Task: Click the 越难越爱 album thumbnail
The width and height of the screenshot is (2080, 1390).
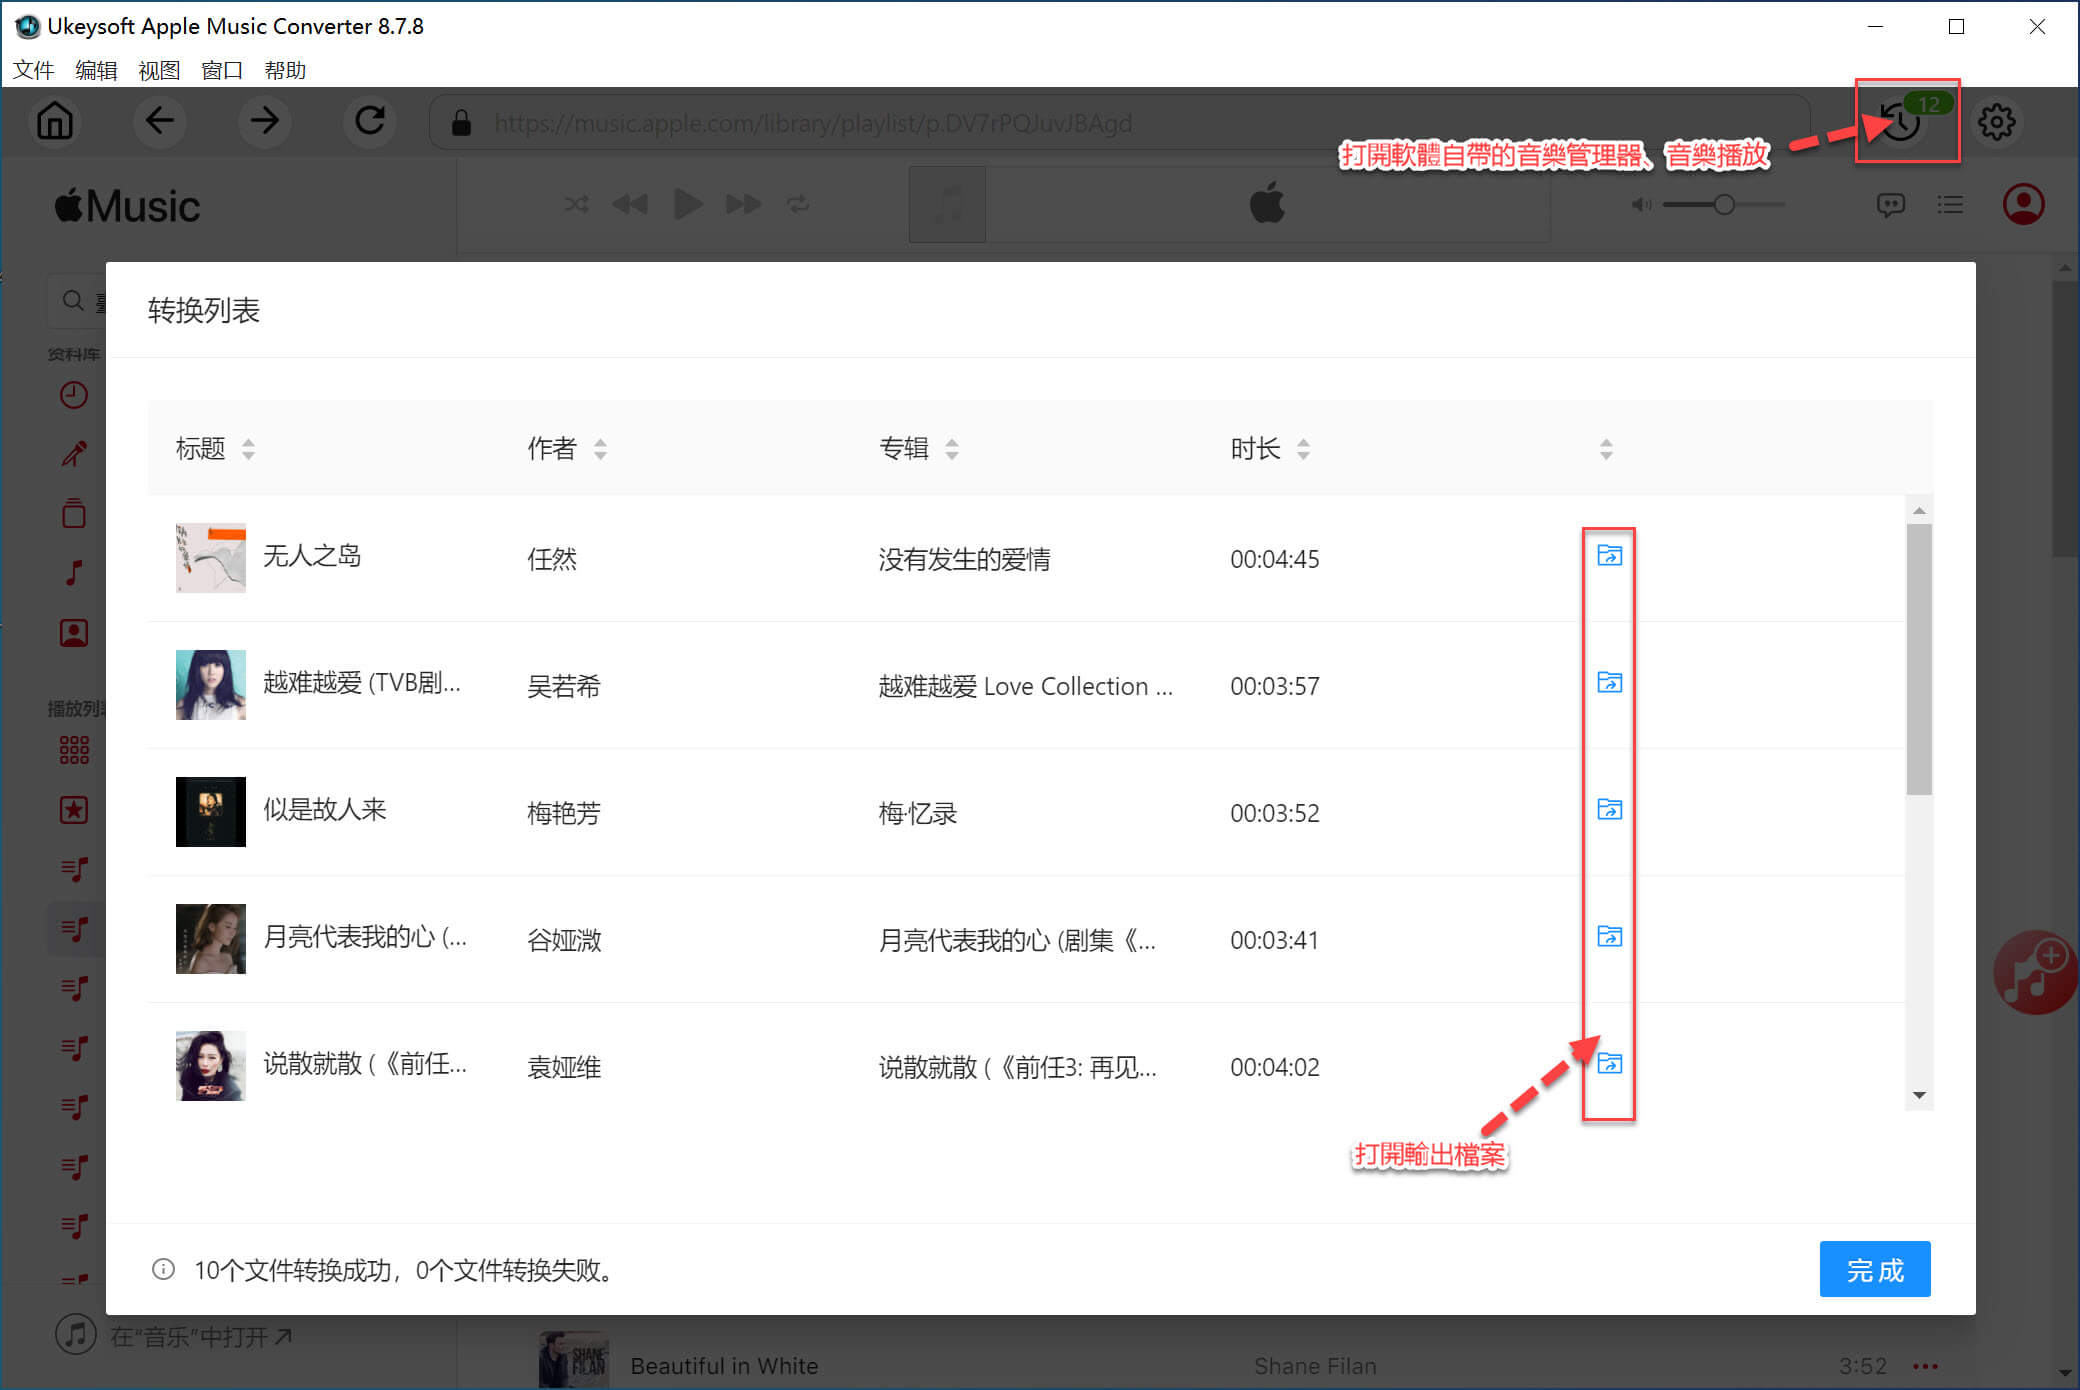Action: [x=210, y=685]
